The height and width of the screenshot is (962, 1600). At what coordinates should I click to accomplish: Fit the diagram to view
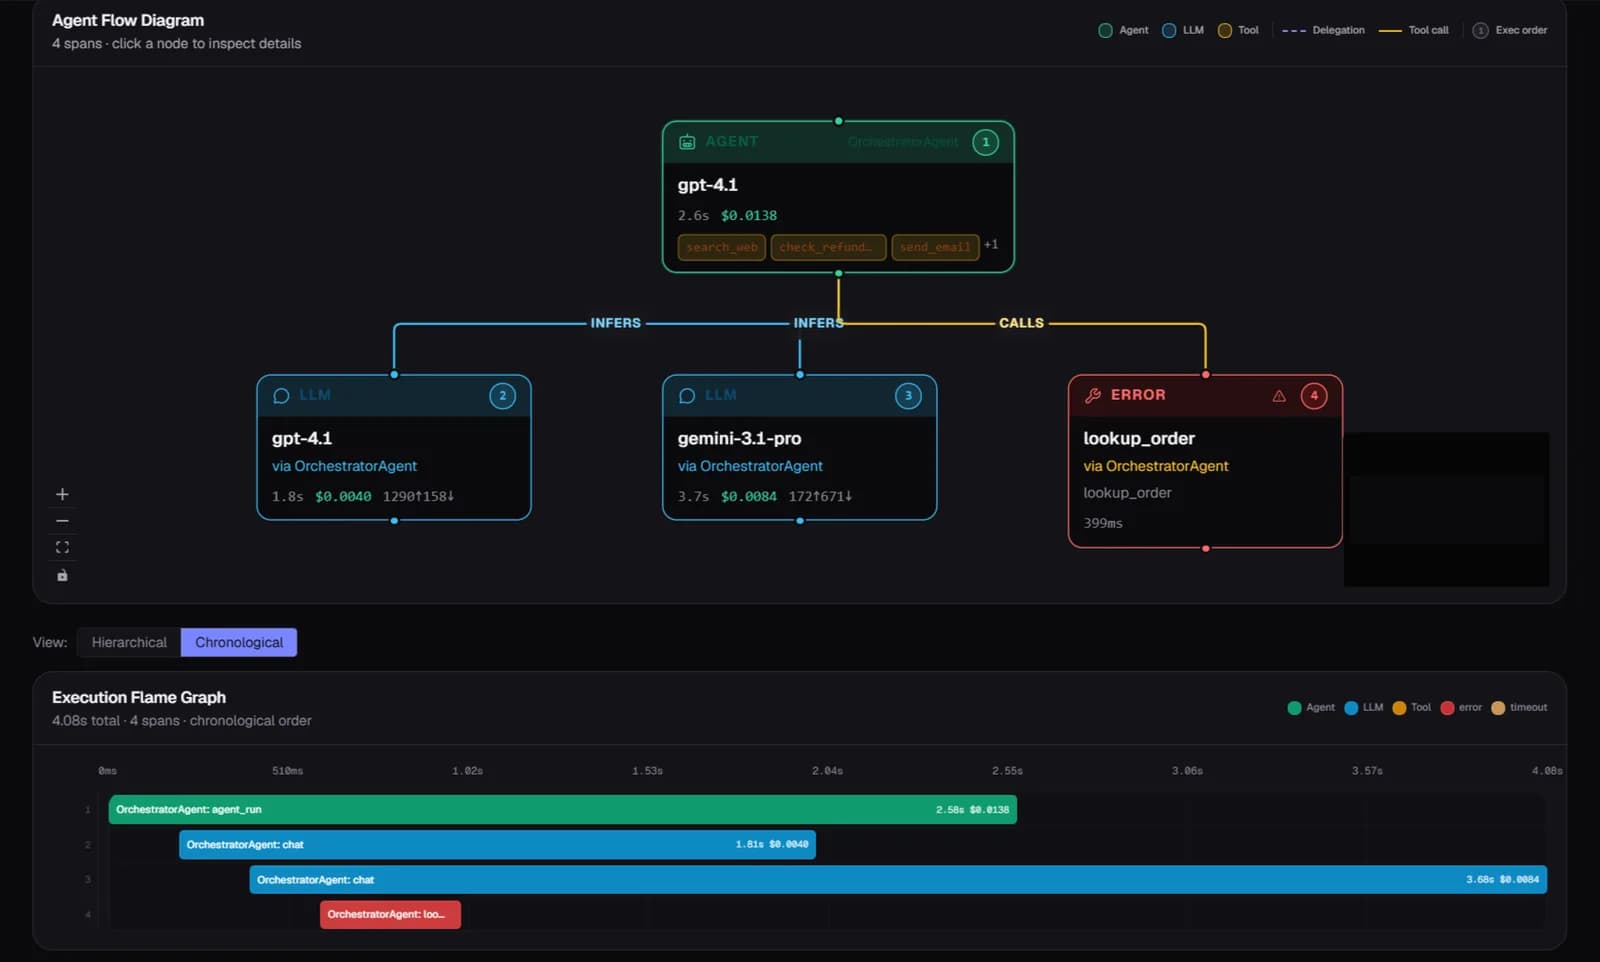point(62,547)
